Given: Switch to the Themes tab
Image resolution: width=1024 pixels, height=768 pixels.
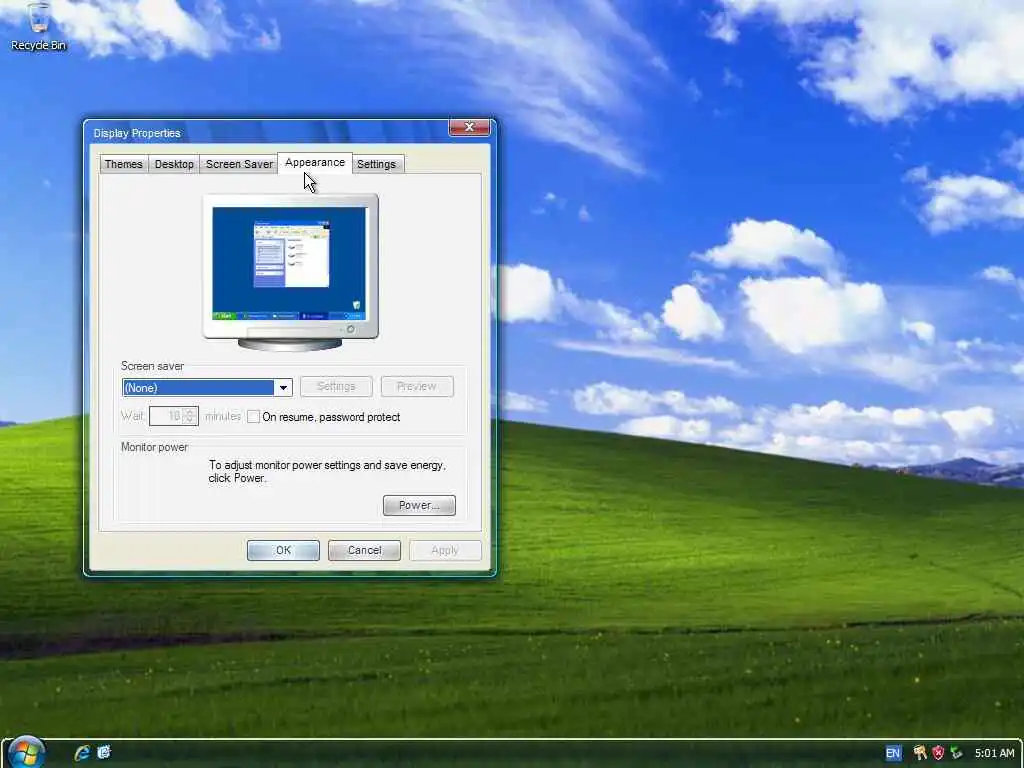Looking at the screenshot, I should tap(123, 164).
